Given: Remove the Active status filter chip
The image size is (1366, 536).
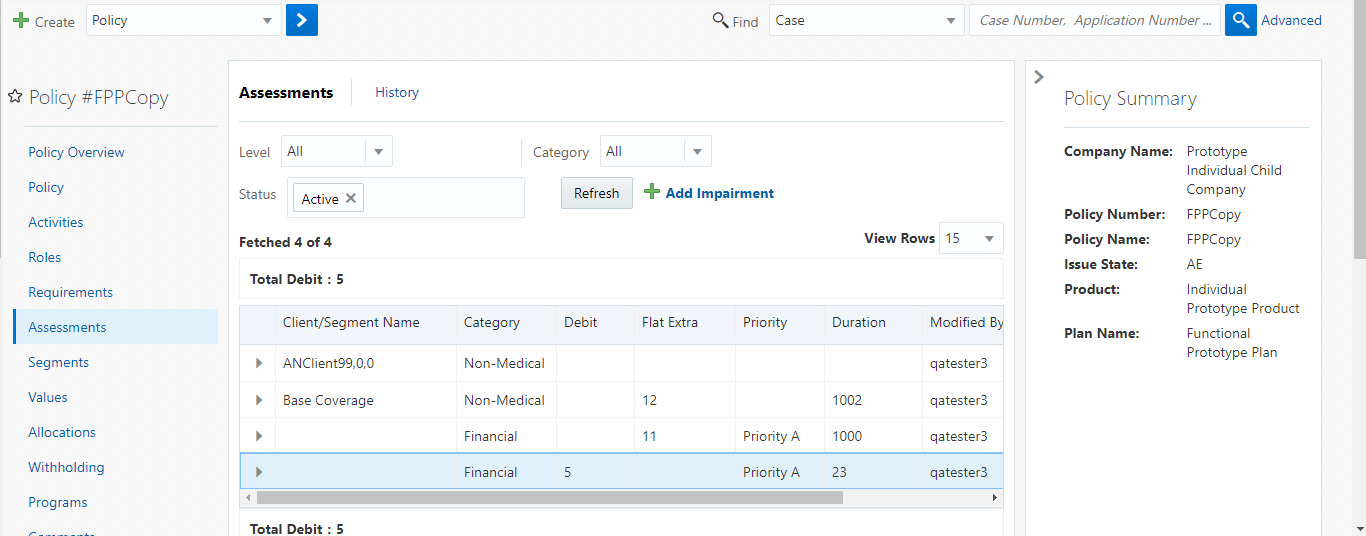Looking at the screenshot, I should tap(351, 198).
